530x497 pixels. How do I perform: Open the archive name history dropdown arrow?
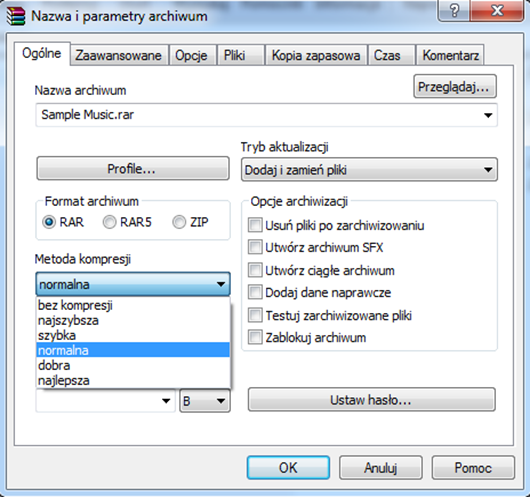point(488,115)
